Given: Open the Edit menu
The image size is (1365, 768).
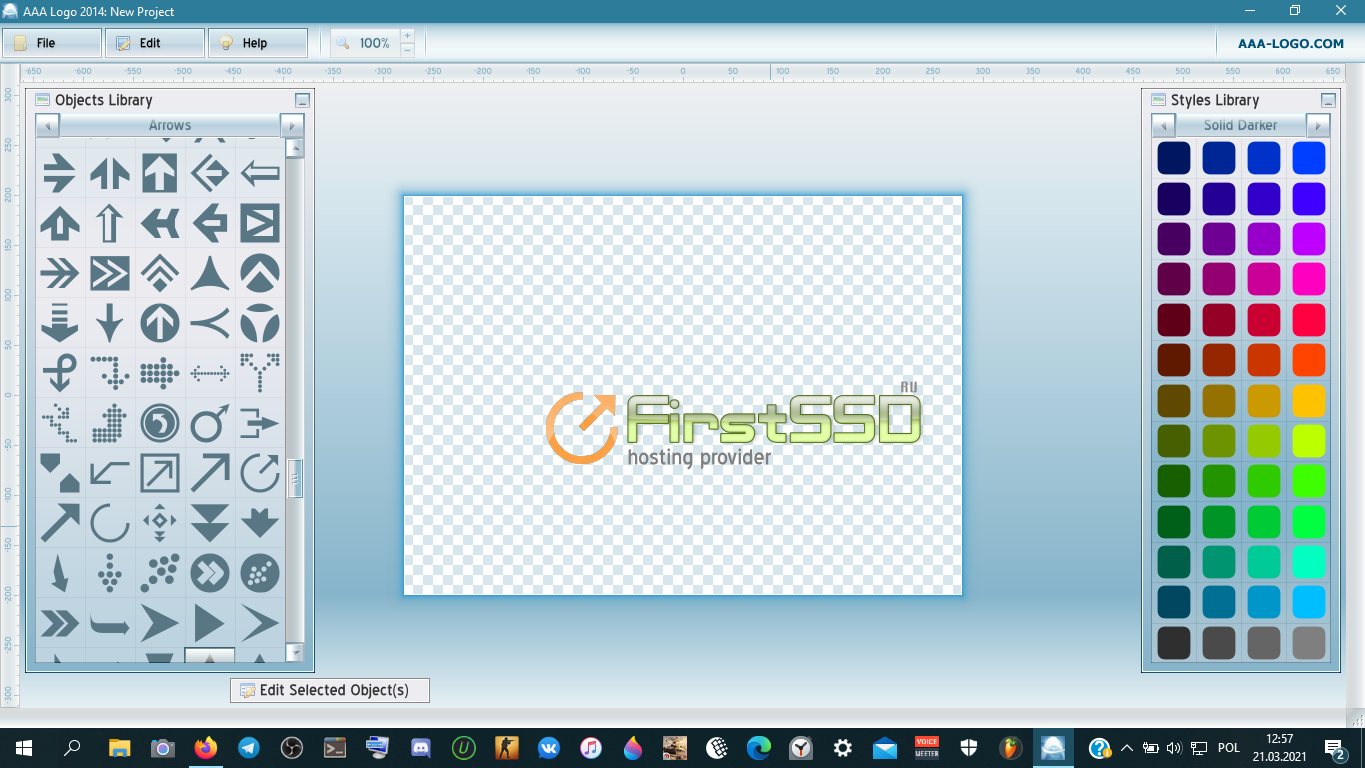Looking at the screenshot, I should (155, 43).
